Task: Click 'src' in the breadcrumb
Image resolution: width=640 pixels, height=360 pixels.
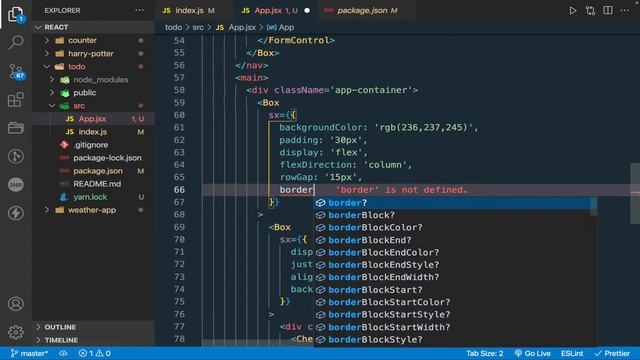Action: tap(198, 27)
